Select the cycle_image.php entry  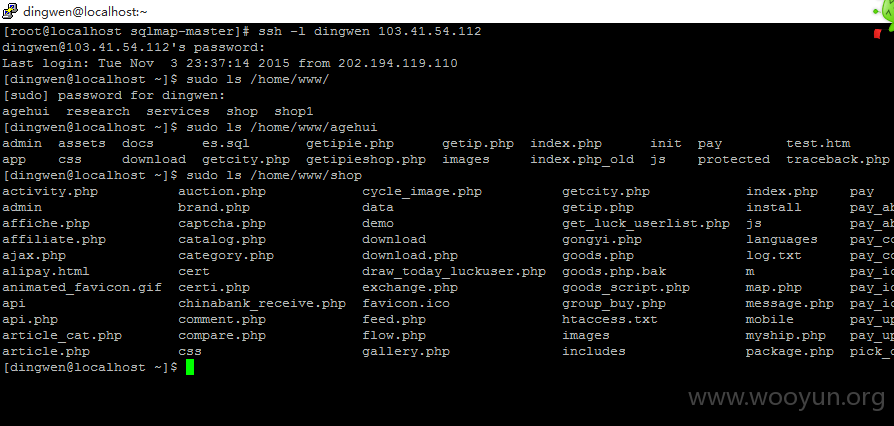point(422,192)
